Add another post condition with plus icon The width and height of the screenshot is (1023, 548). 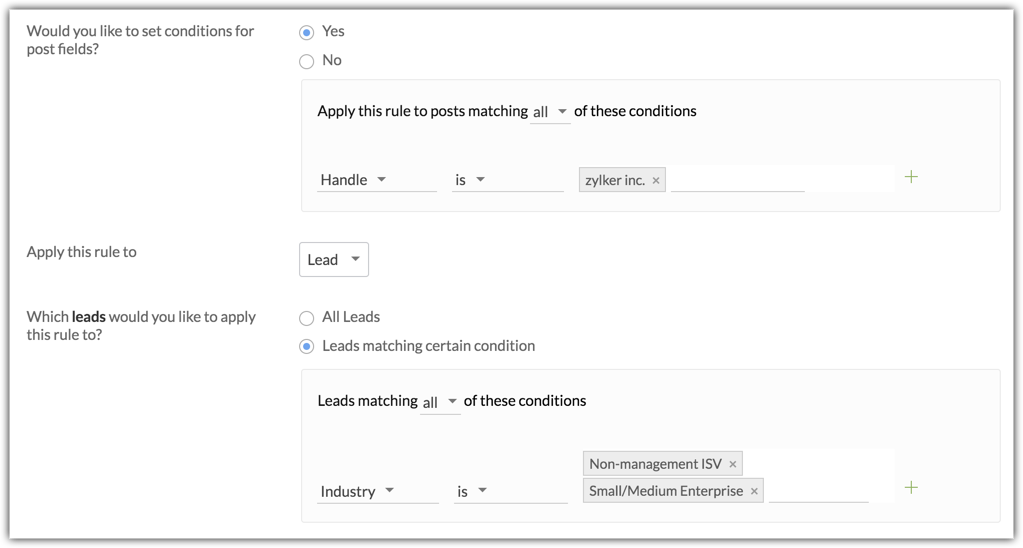click(911, 177)
